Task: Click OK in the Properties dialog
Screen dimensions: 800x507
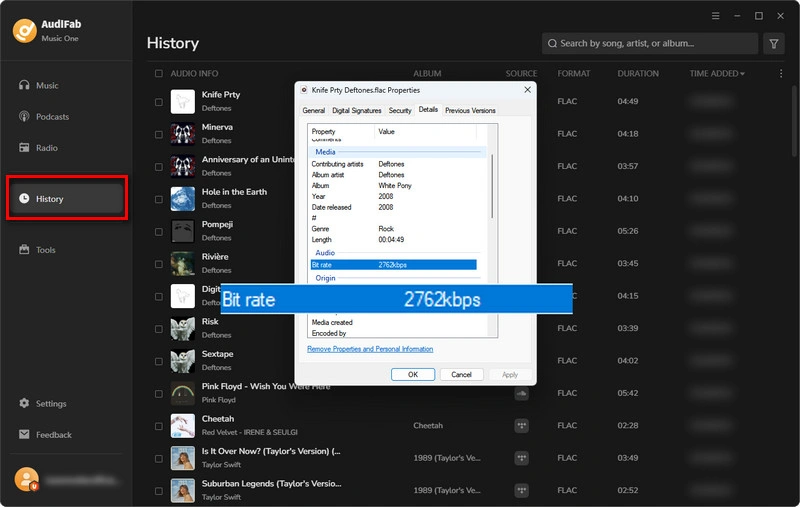Action: pos(413,374)
